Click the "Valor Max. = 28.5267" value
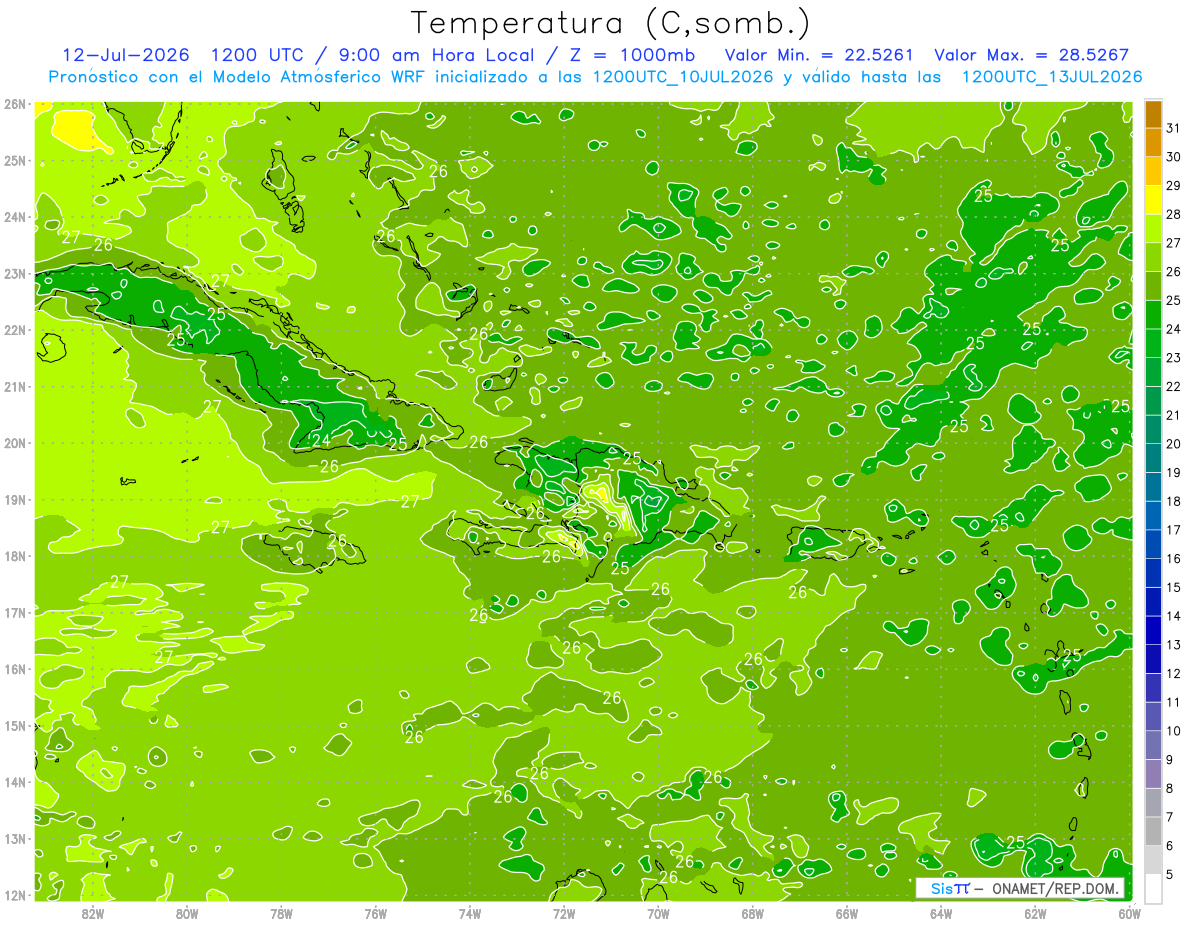This screenshot has height=927, width=1200. click(1031, 55)
